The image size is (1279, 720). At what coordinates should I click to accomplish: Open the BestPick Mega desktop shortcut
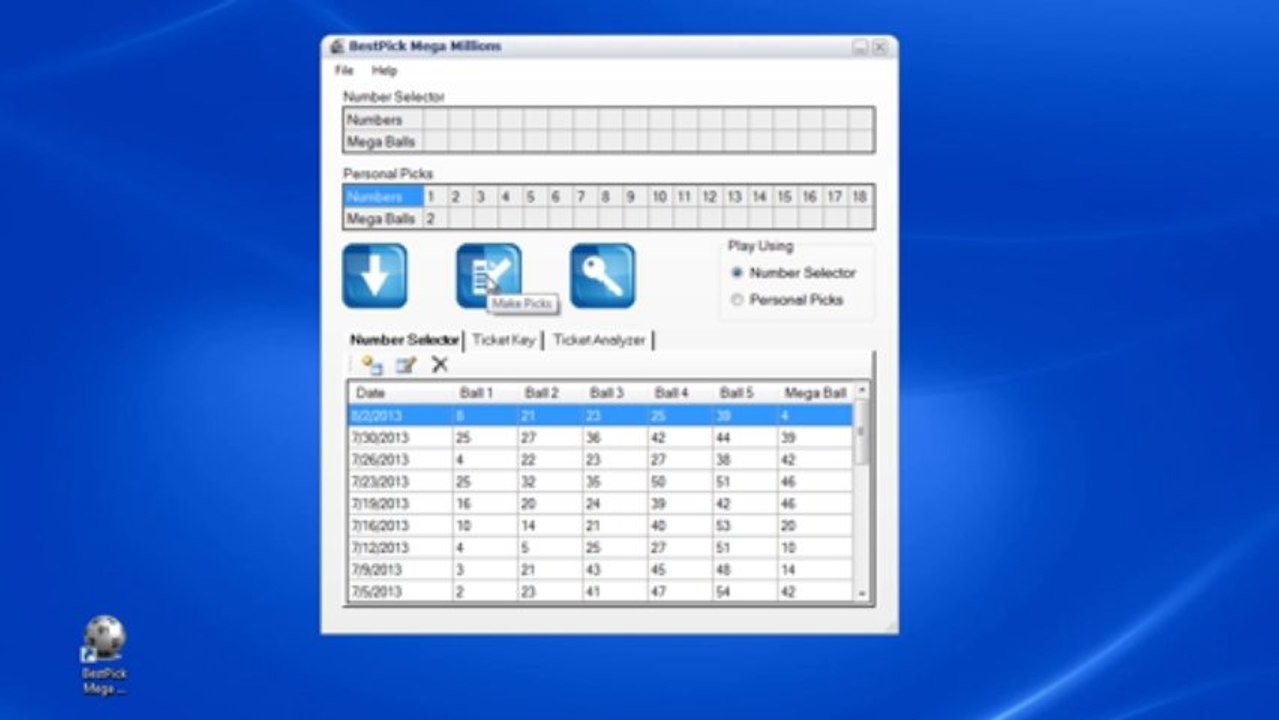coord(104,655)
